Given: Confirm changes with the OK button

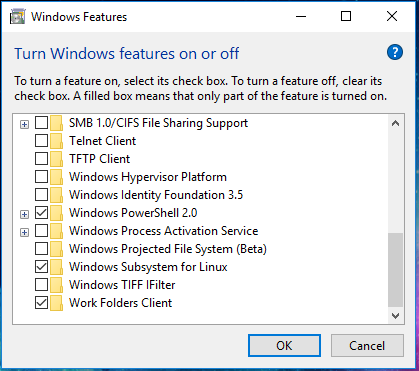Looking at the screenshot, I should point(284,346).
